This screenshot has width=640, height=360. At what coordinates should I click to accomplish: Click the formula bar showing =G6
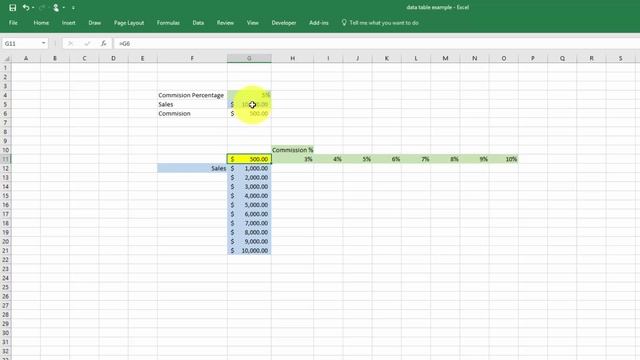376,43
